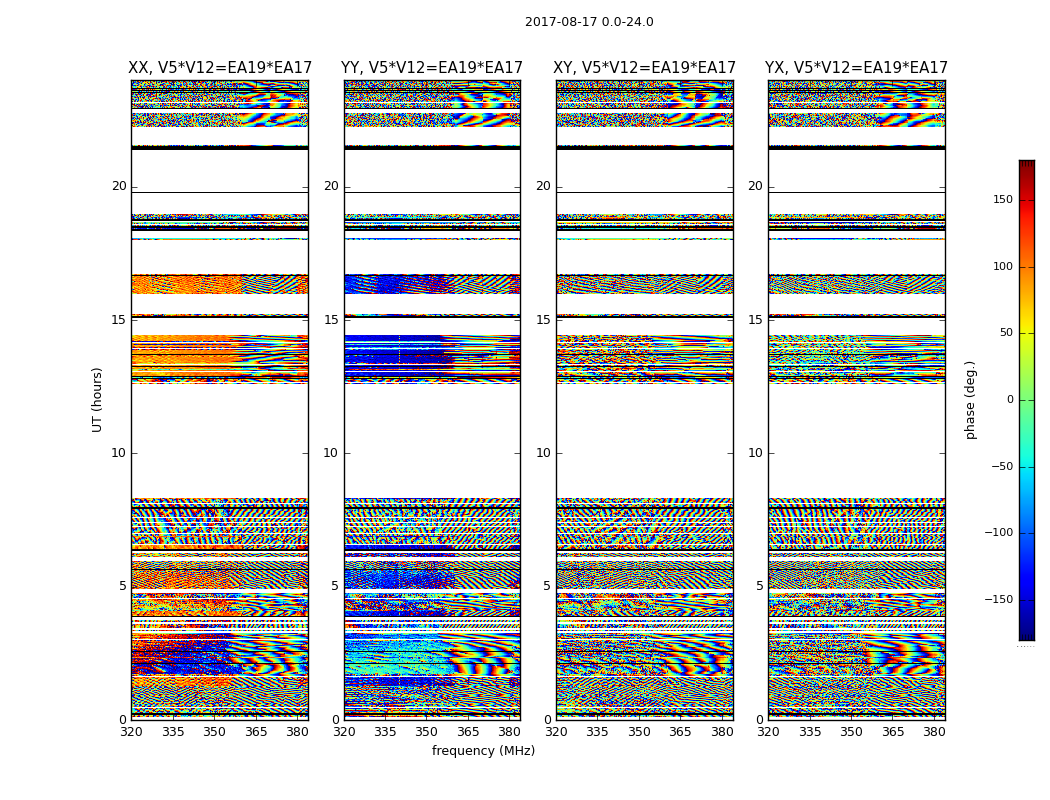The width and height of the screenshot is (1050, 800).
Task: Click the 'phase (deg.)' colorbar label
Action: (970, 400)
